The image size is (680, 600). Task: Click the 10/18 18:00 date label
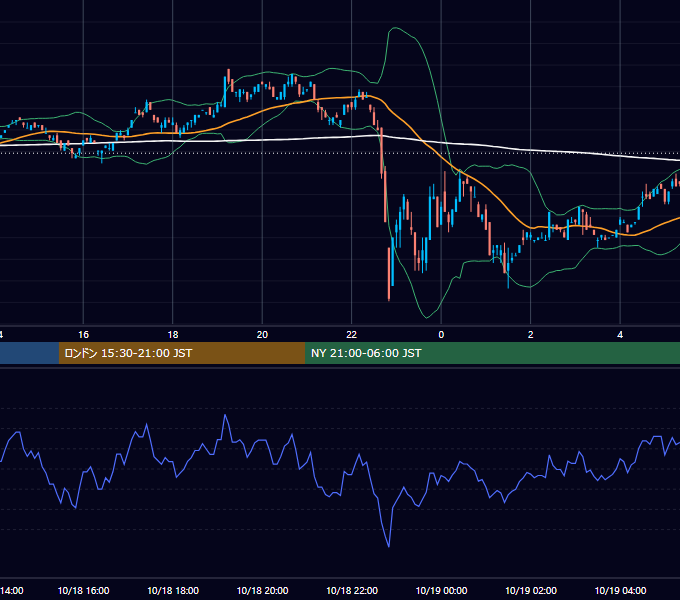tap(173, 590)
